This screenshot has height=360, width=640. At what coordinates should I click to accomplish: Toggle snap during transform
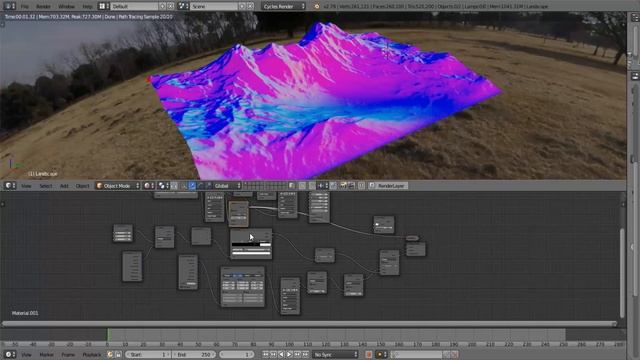coord(312,186)
